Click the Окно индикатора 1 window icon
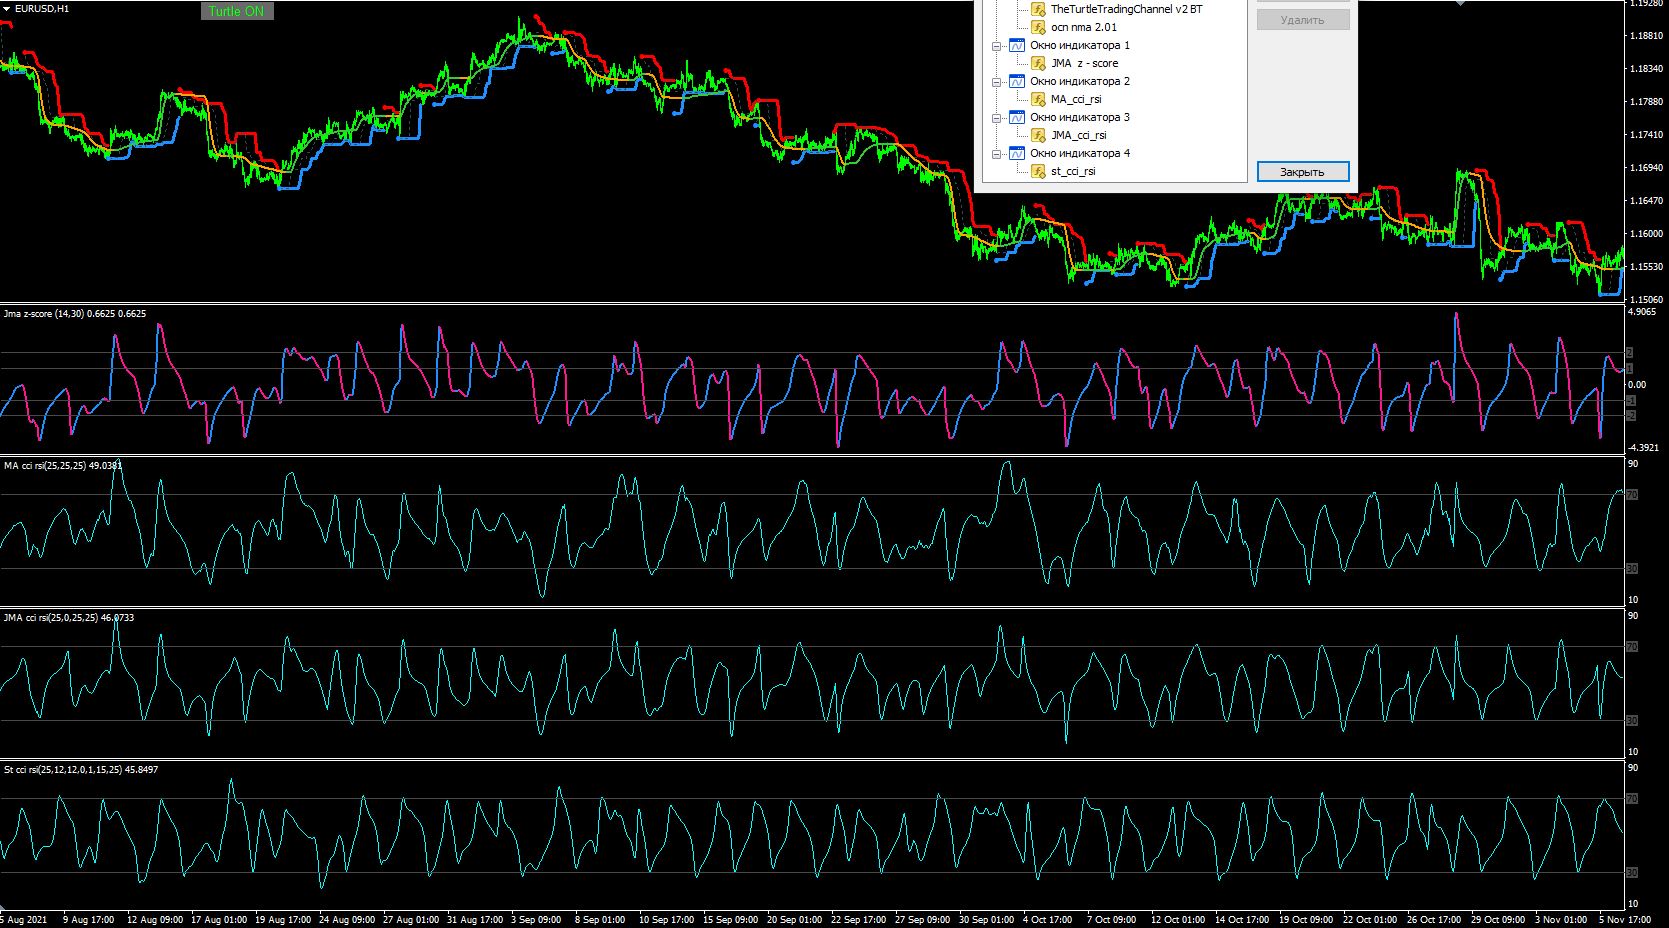 tap(1017, 45)
